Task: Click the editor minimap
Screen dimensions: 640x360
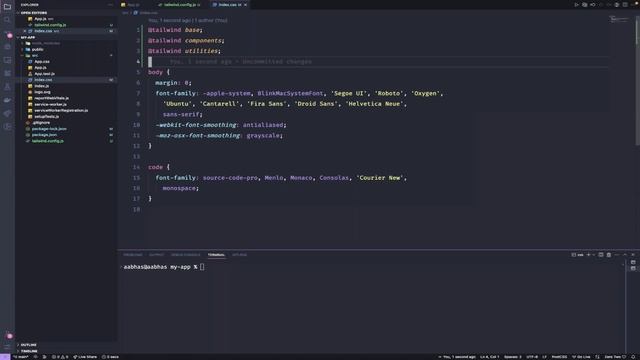Action: [x=619, y=19]
